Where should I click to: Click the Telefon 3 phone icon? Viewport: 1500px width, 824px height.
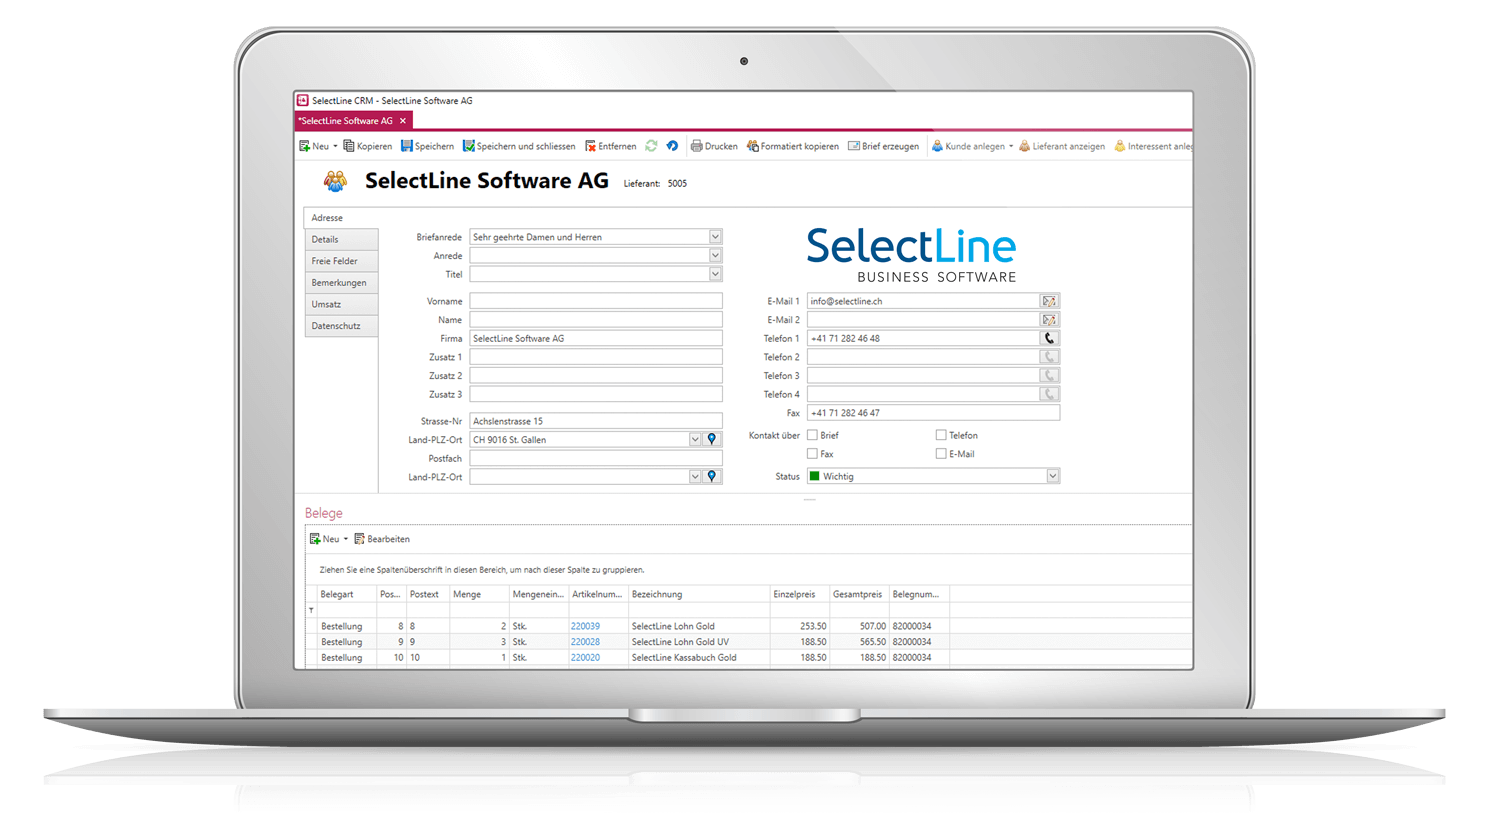(1049, 376)
